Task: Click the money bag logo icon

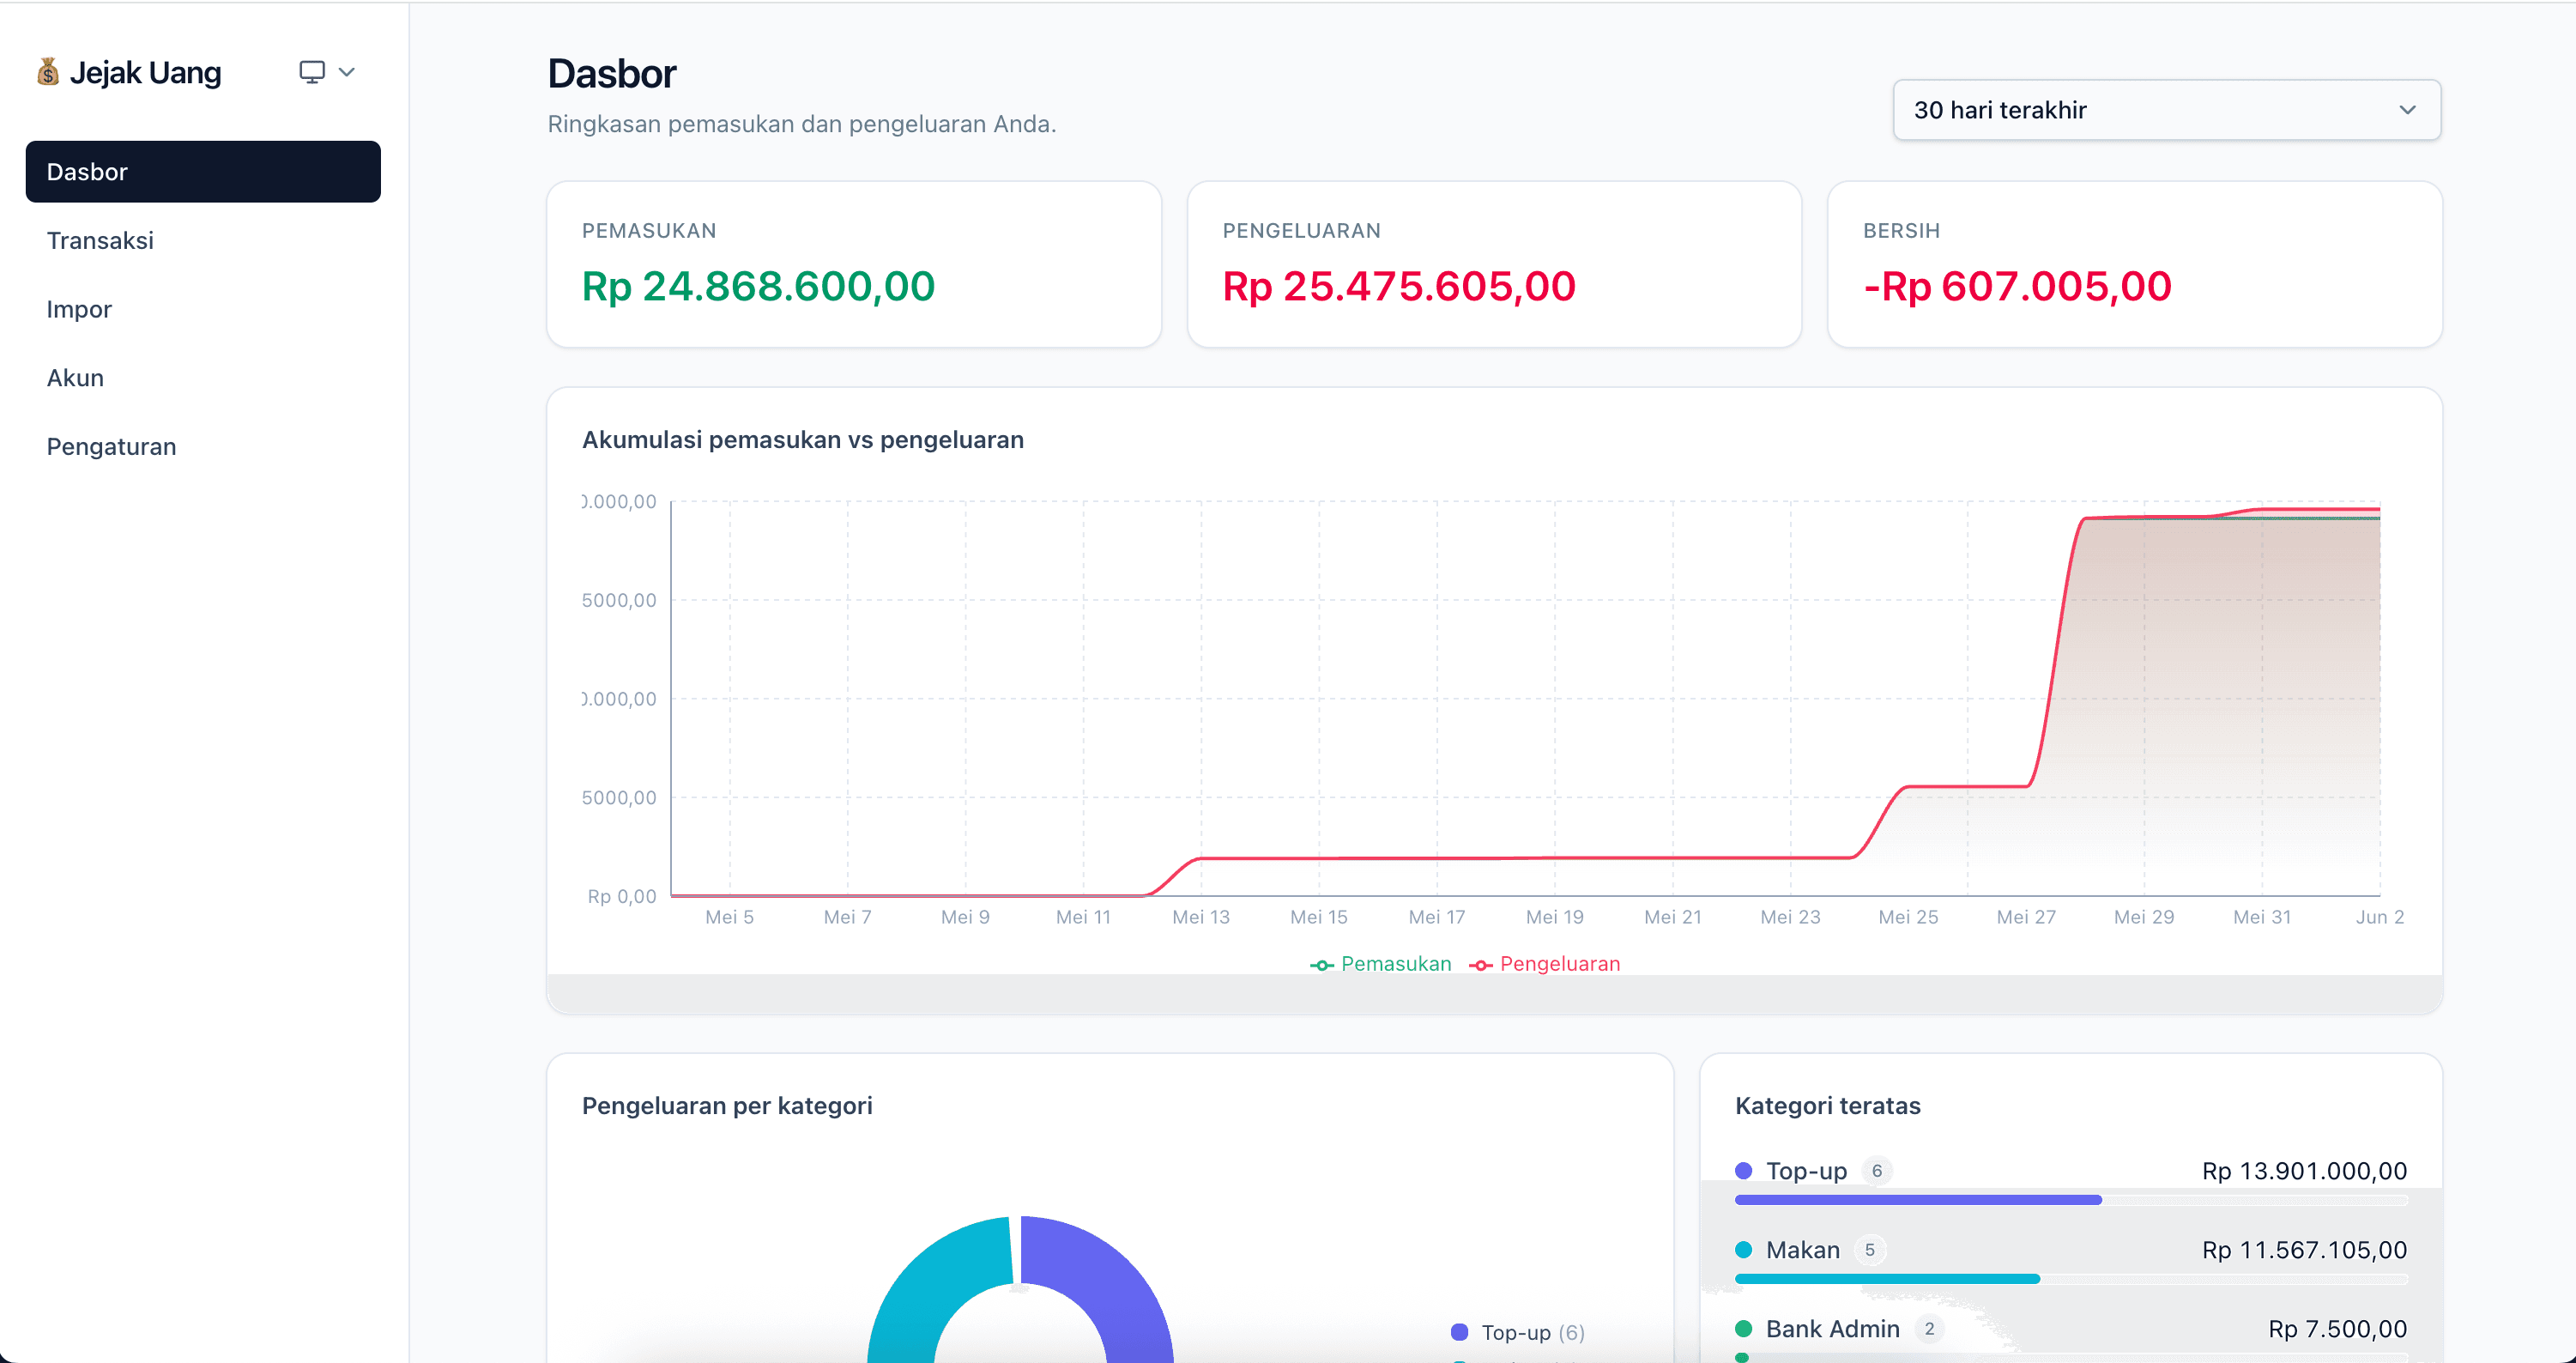Action: [47, 72]
